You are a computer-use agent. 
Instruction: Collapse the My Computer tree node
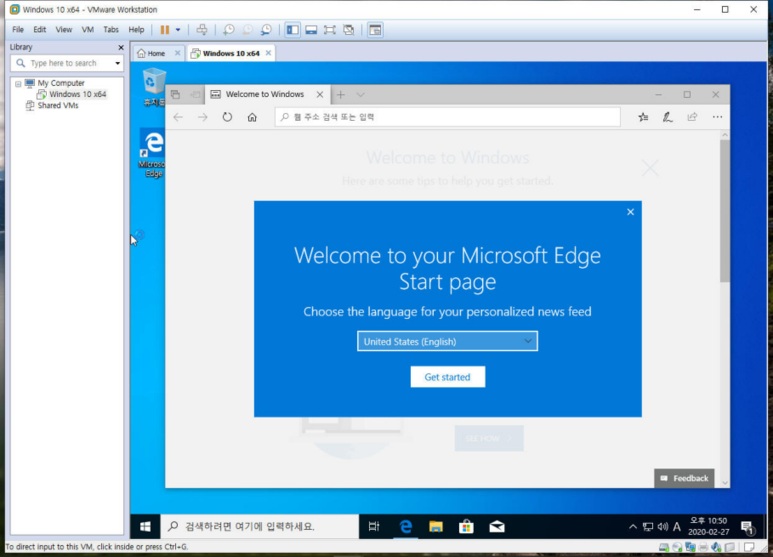pos(18,83)
